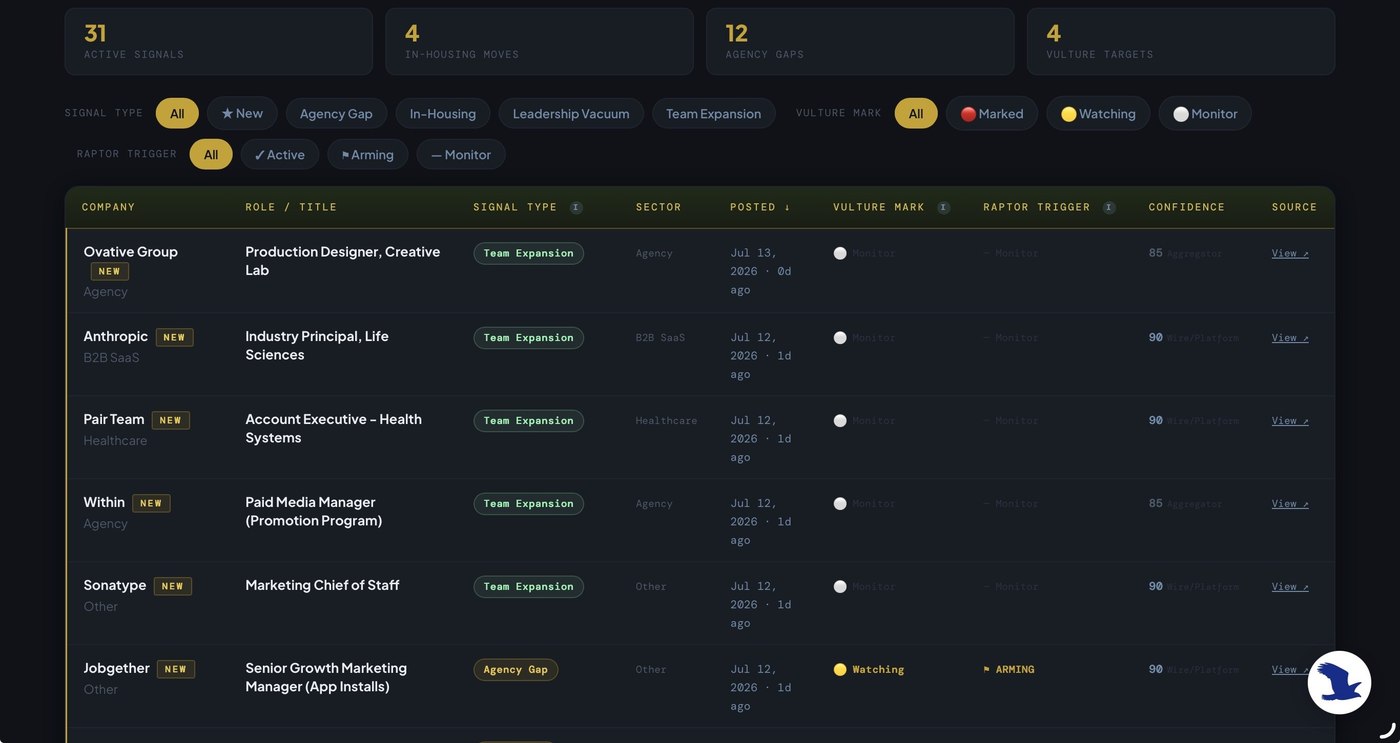
Task: Open View link for Jobgether
Action: pyautogui.click(x=1290, y=669)
